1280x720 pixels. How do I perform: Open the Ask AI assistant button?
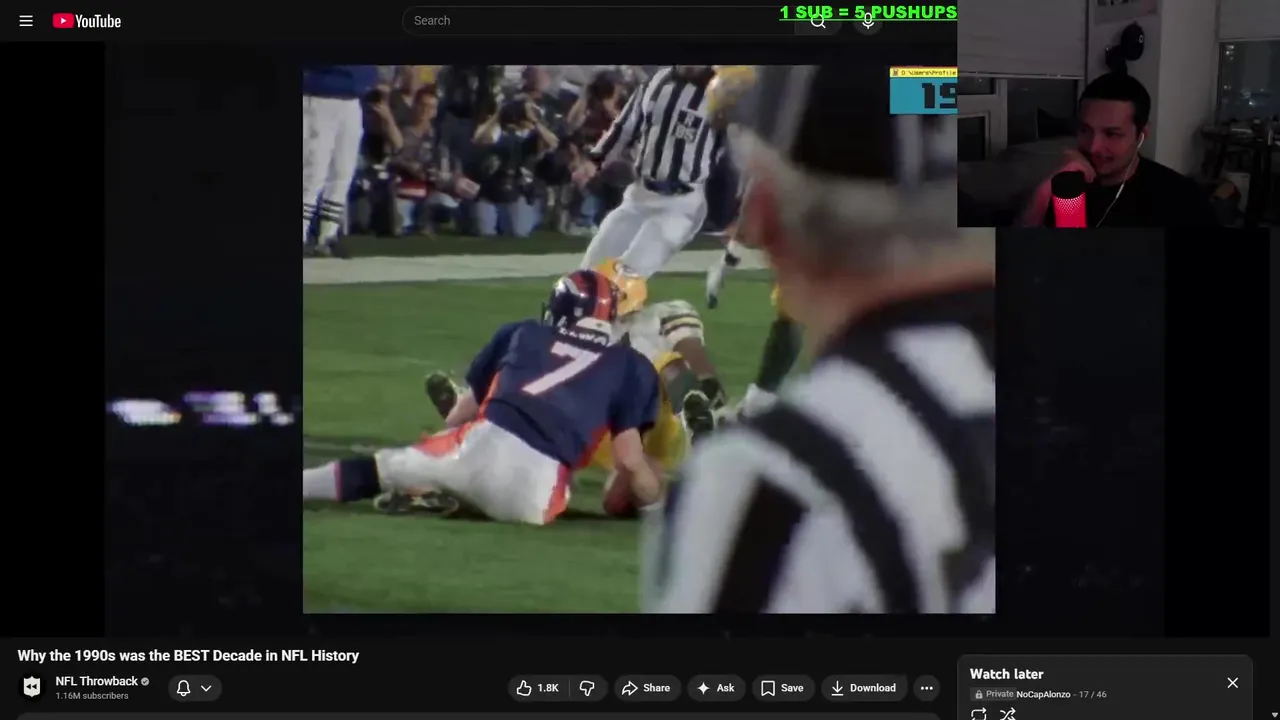coord(716,688)
